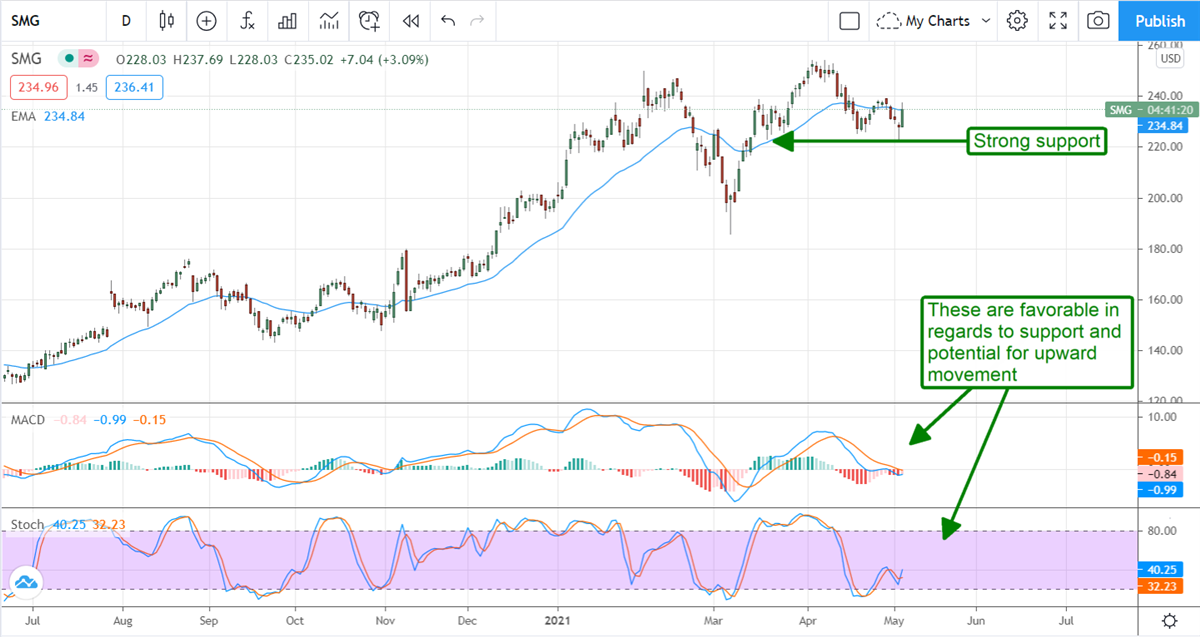Image resolution: width=1200 pixels, height=637 pixels.
Task: Open indicator templates icon
Action: 328,20
